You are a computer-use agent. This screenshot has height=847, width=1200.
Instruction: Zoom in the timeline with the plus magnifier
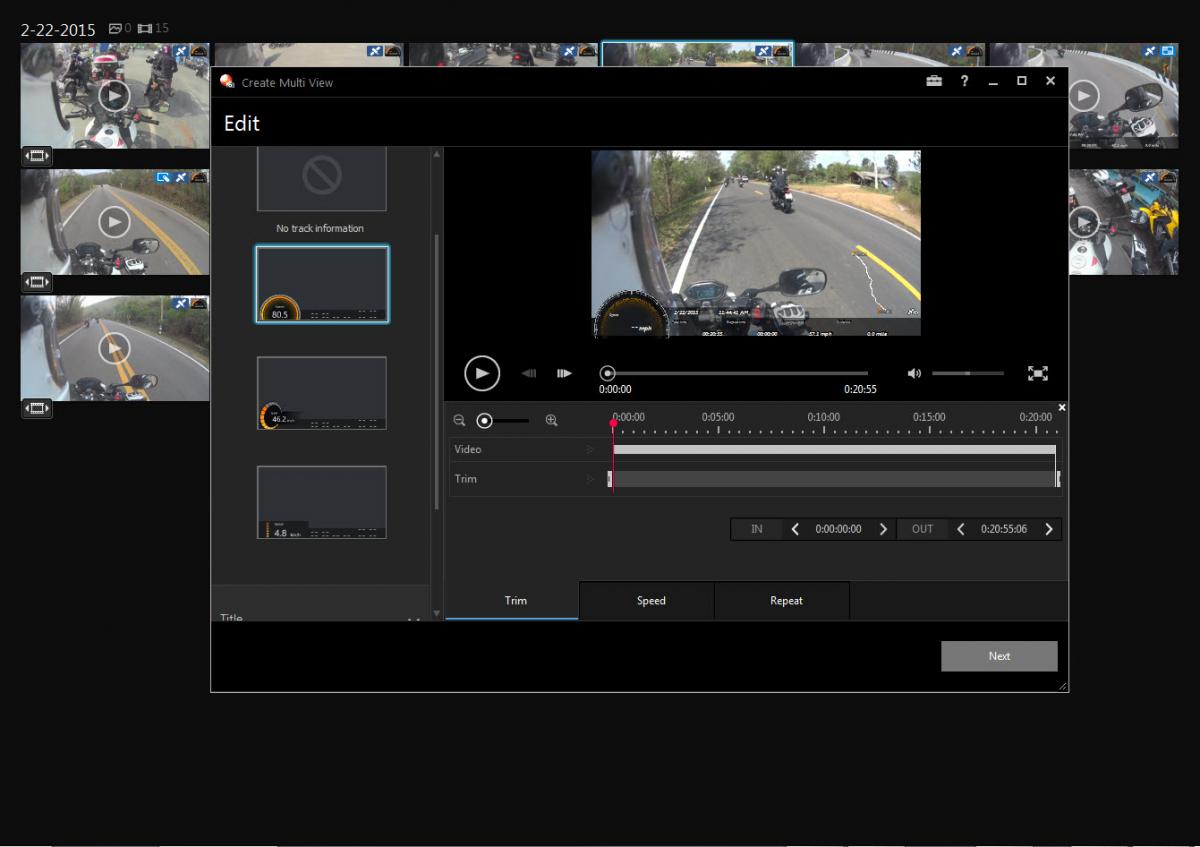tap(551, 421)
